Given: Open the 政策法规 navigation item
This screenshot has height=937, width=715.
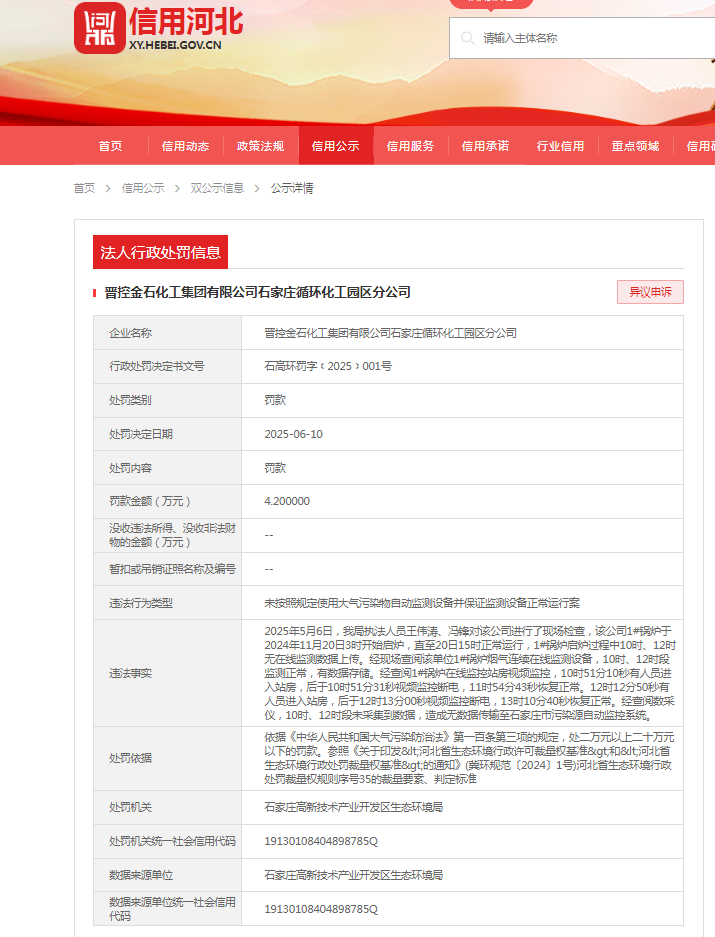Looking at the screenshot, I should pos(261,146).
